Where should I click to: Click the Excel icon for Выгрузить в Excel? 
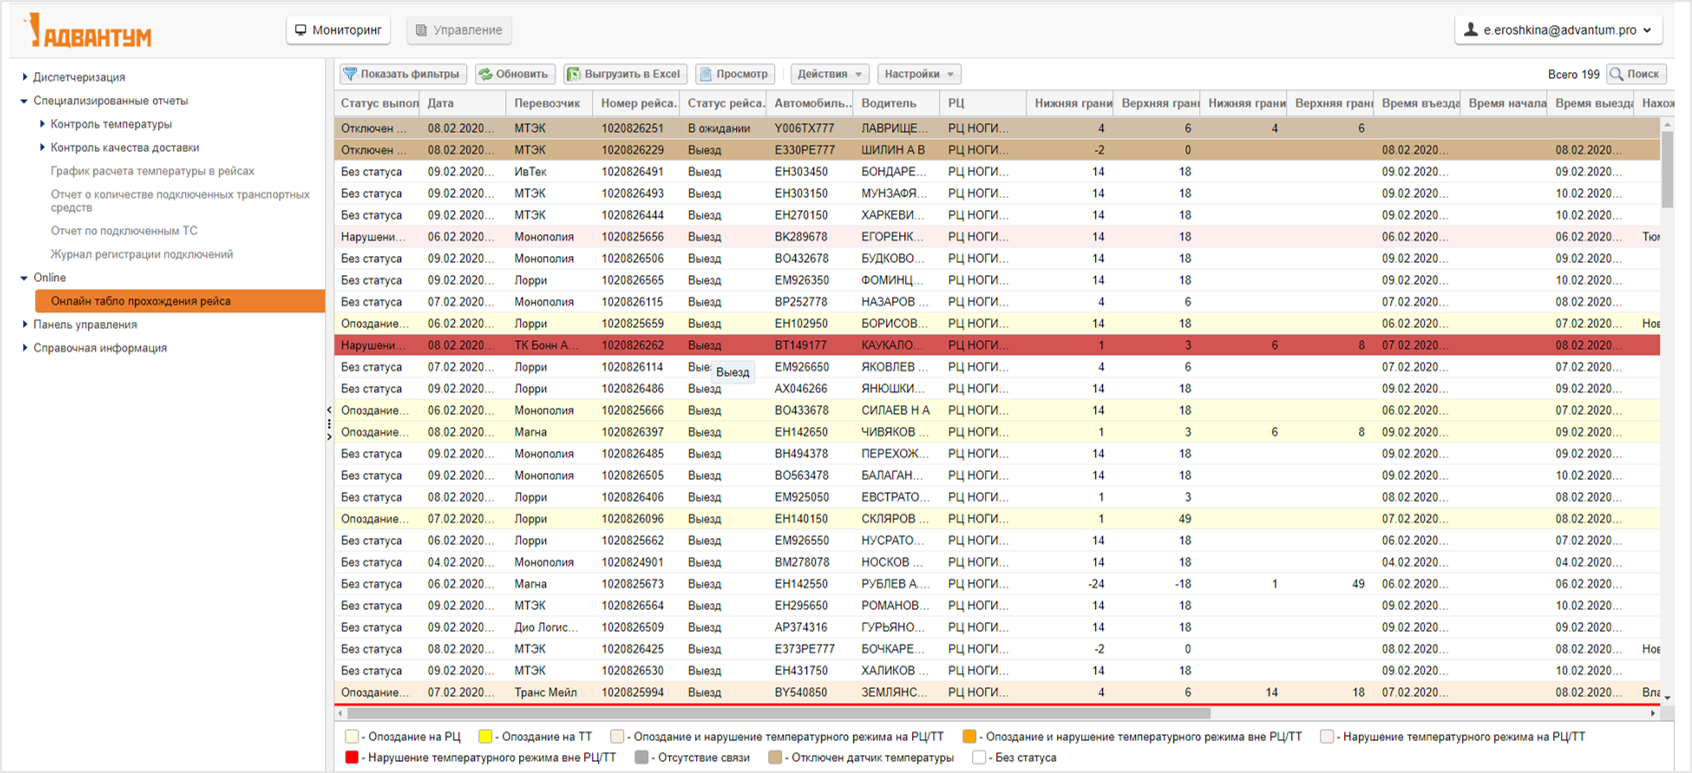click(x=573, y=74)
